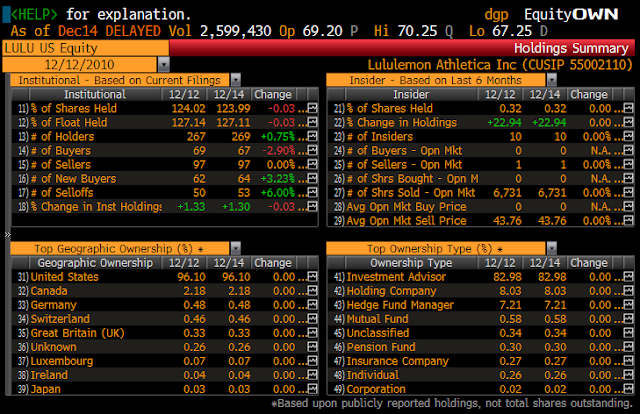Open the 12/12/2010 date dropdown arrow

[163, 65]
